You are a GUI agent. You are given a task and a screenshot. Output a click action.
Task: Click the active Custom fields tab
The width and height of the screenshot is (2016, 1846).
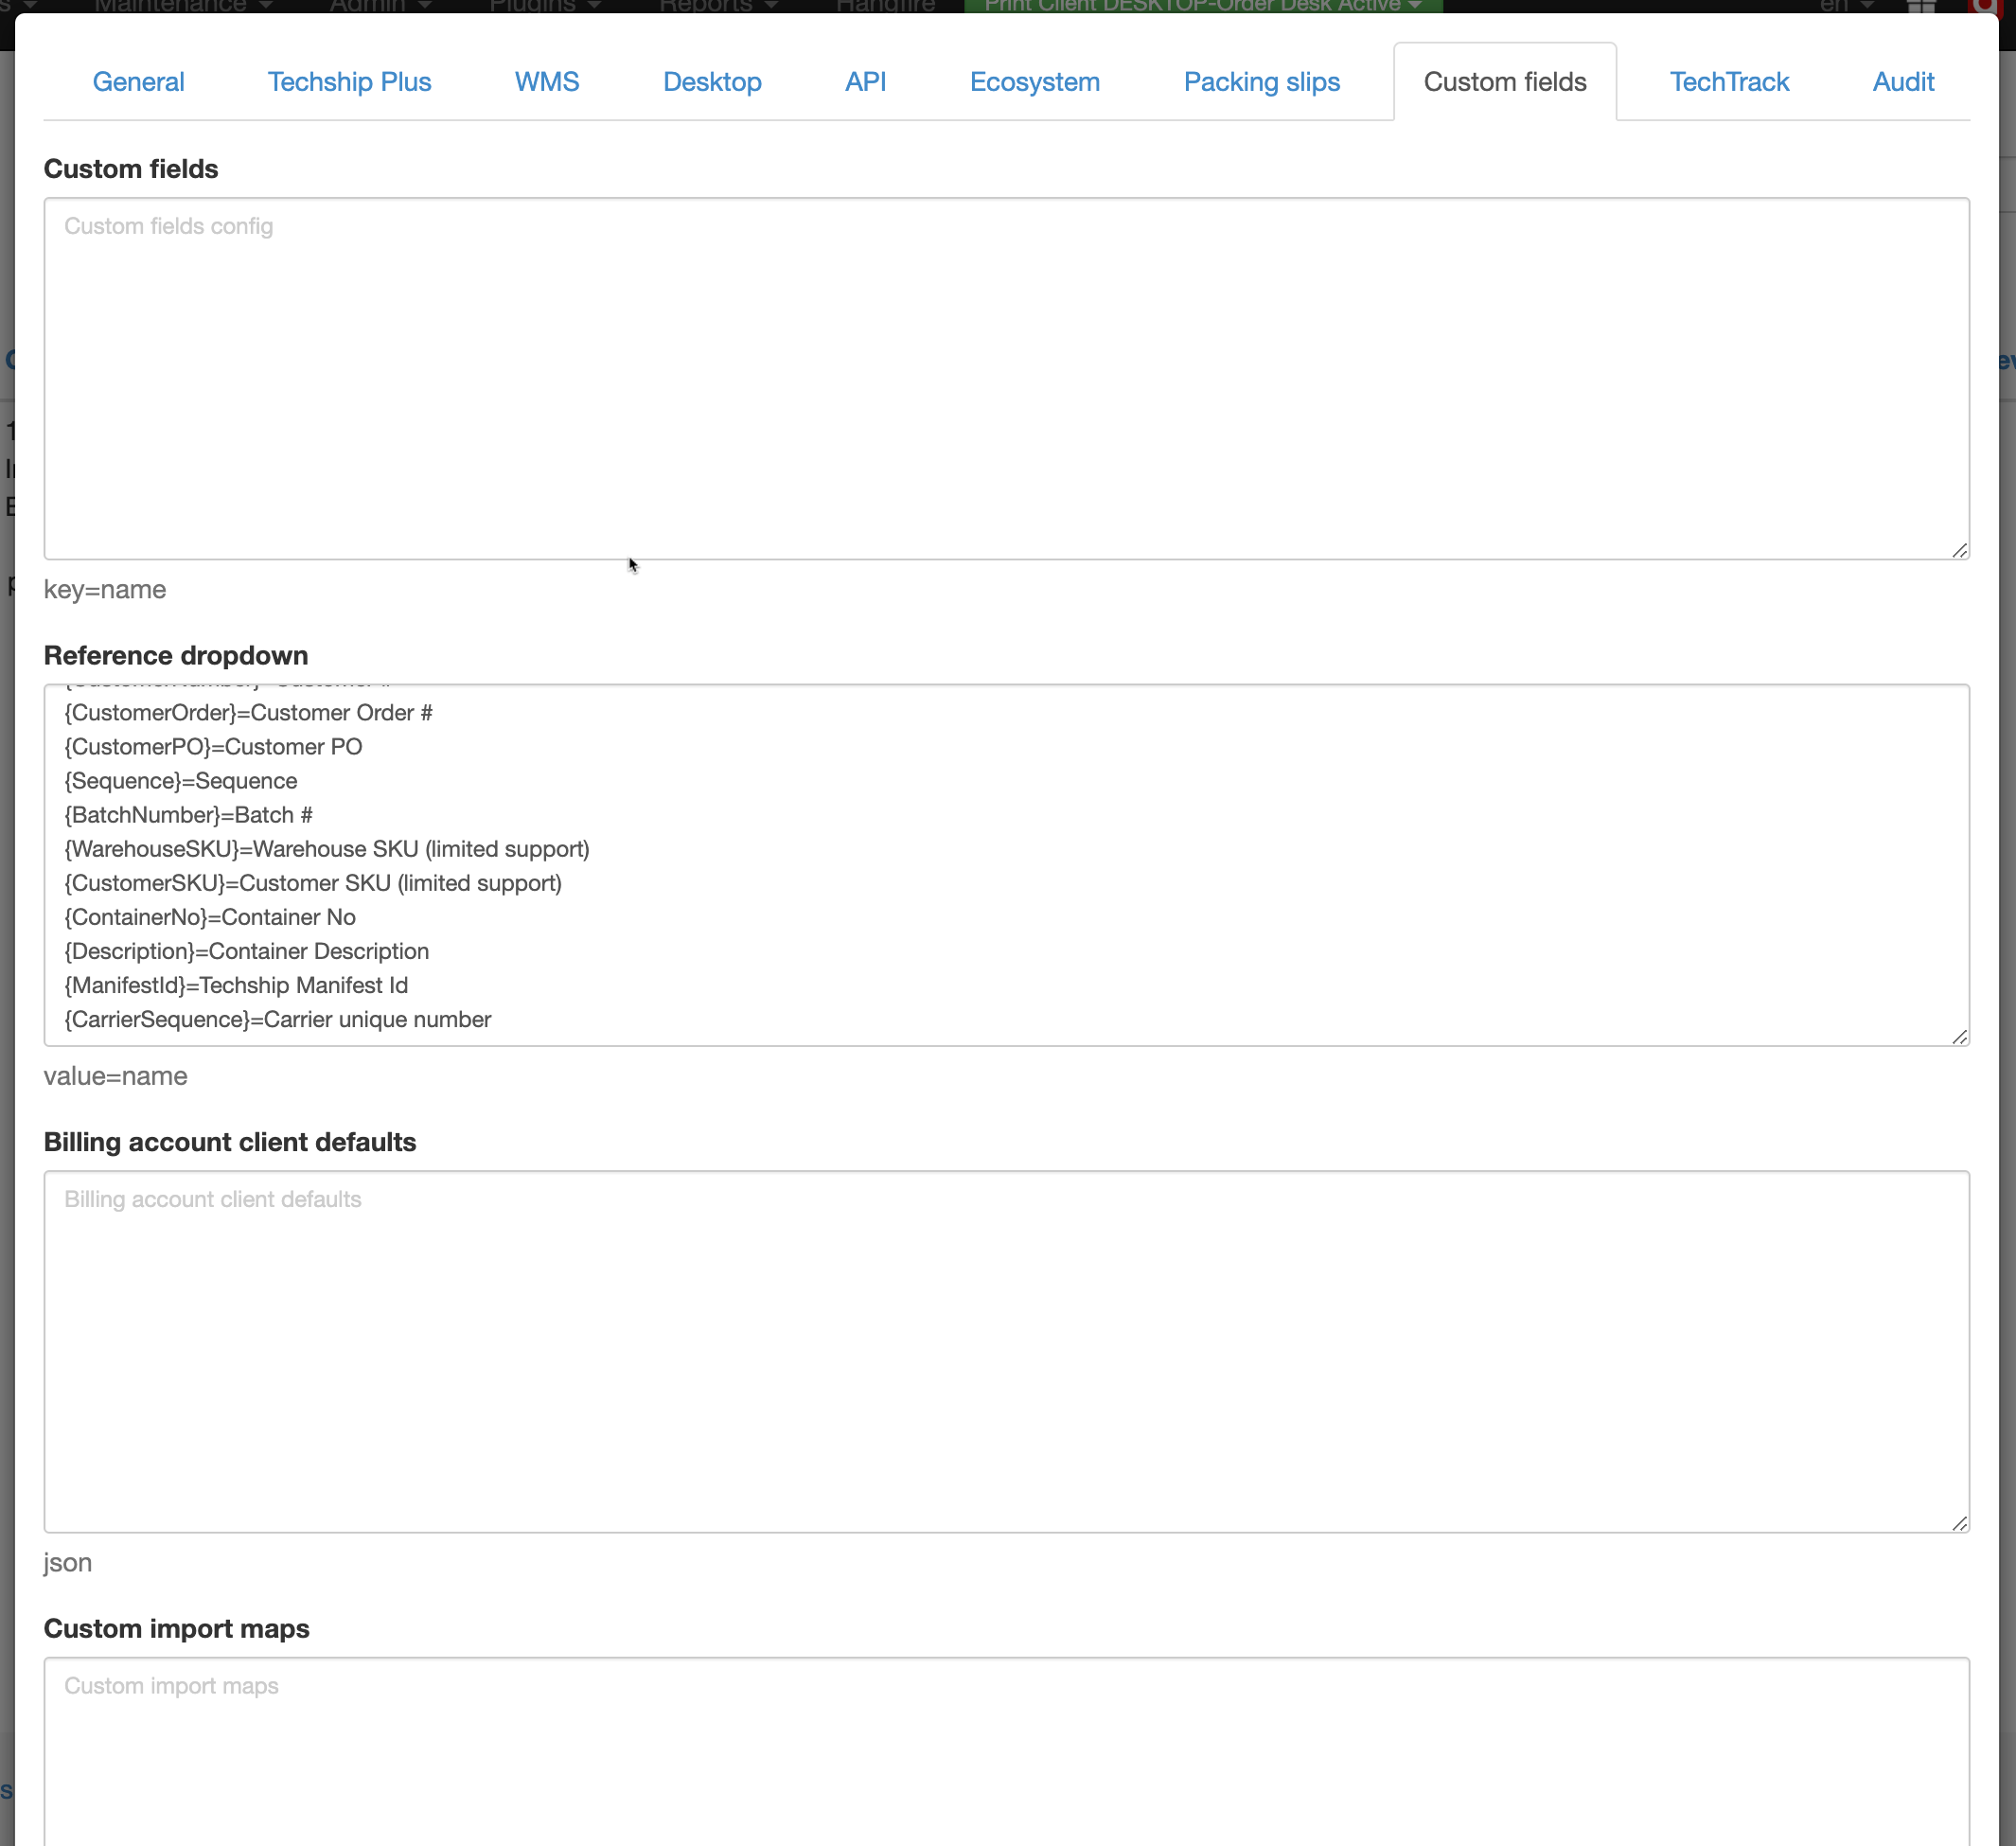pyautogui.click(x=1504, y=82)
